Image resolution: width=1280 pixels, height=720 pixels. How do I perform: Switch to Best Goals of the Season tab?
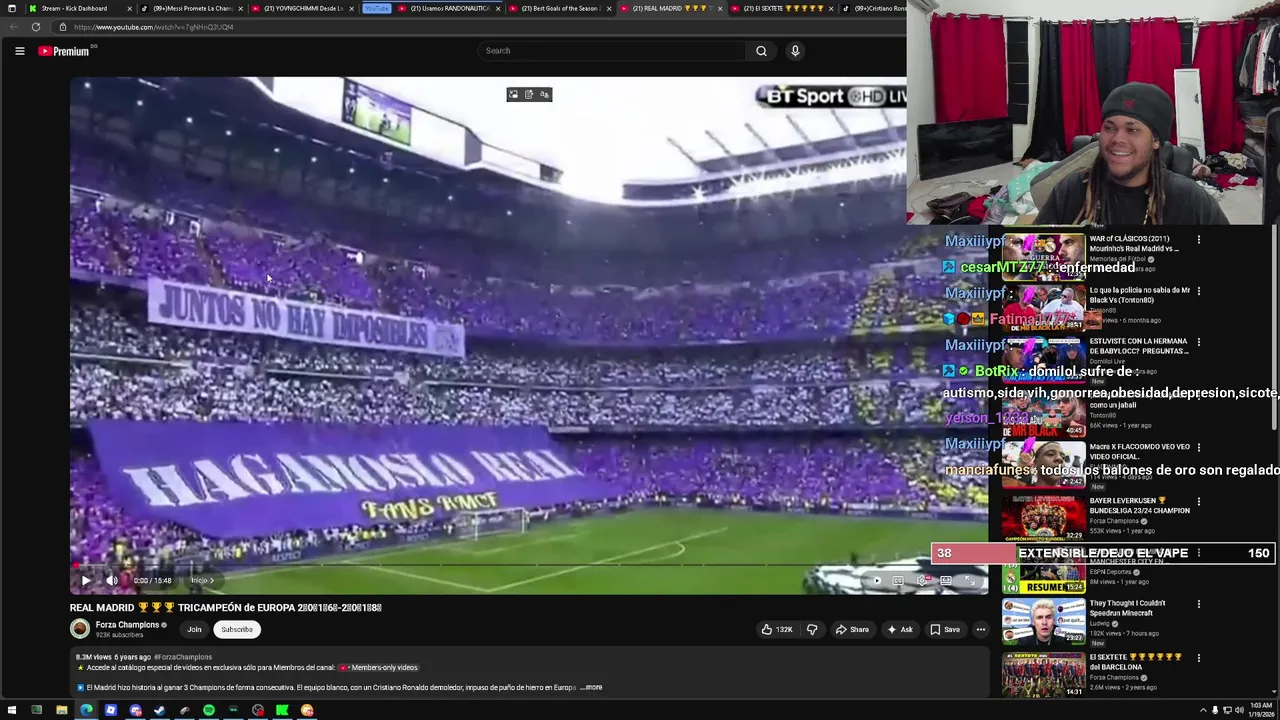(x=560, y=8)
